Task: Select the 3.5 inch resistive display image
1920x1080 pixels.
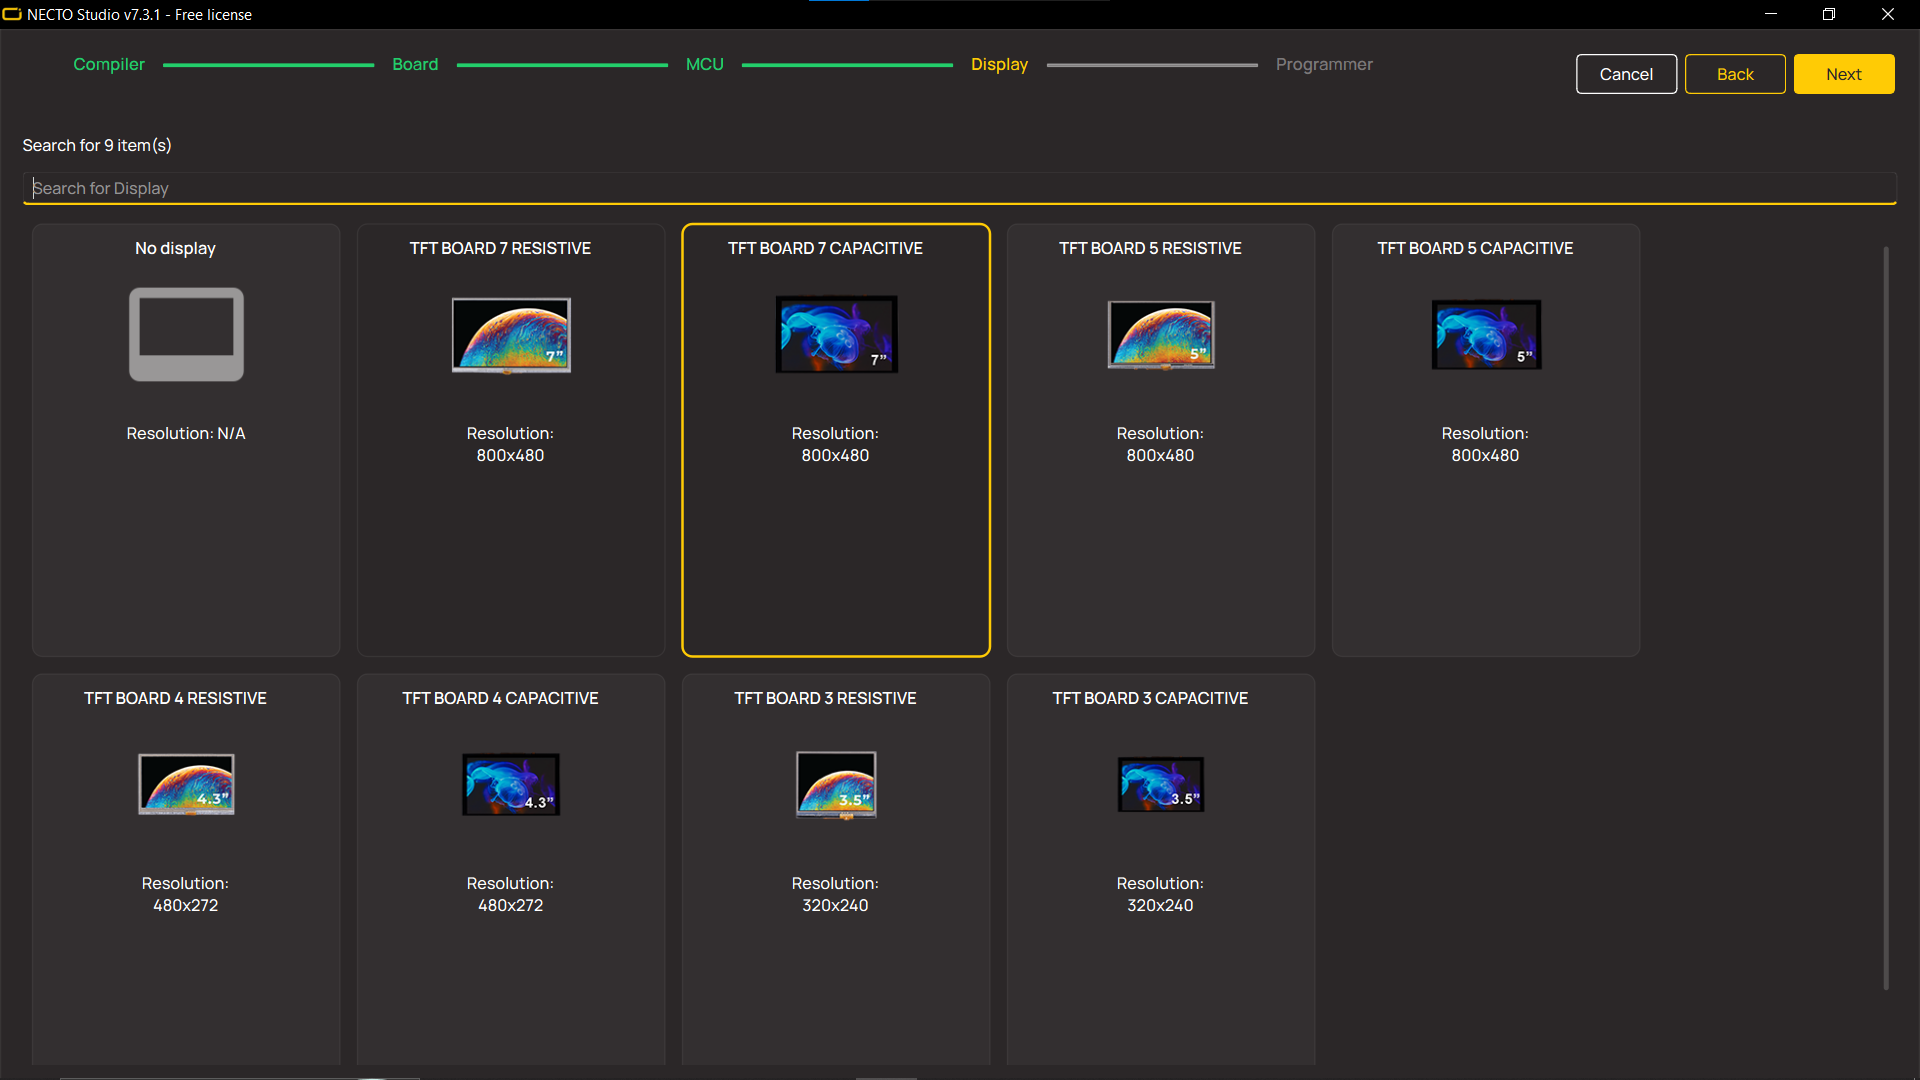Action: 836,784
